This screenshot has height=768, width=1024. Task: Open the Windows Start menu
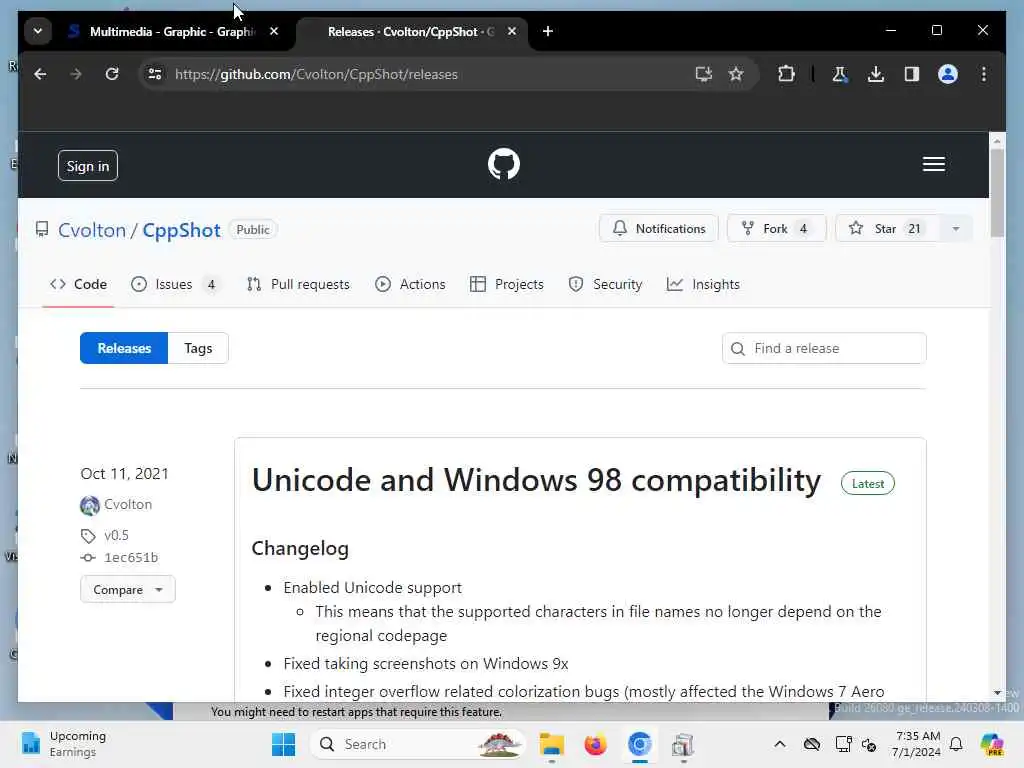coord(283,744)
